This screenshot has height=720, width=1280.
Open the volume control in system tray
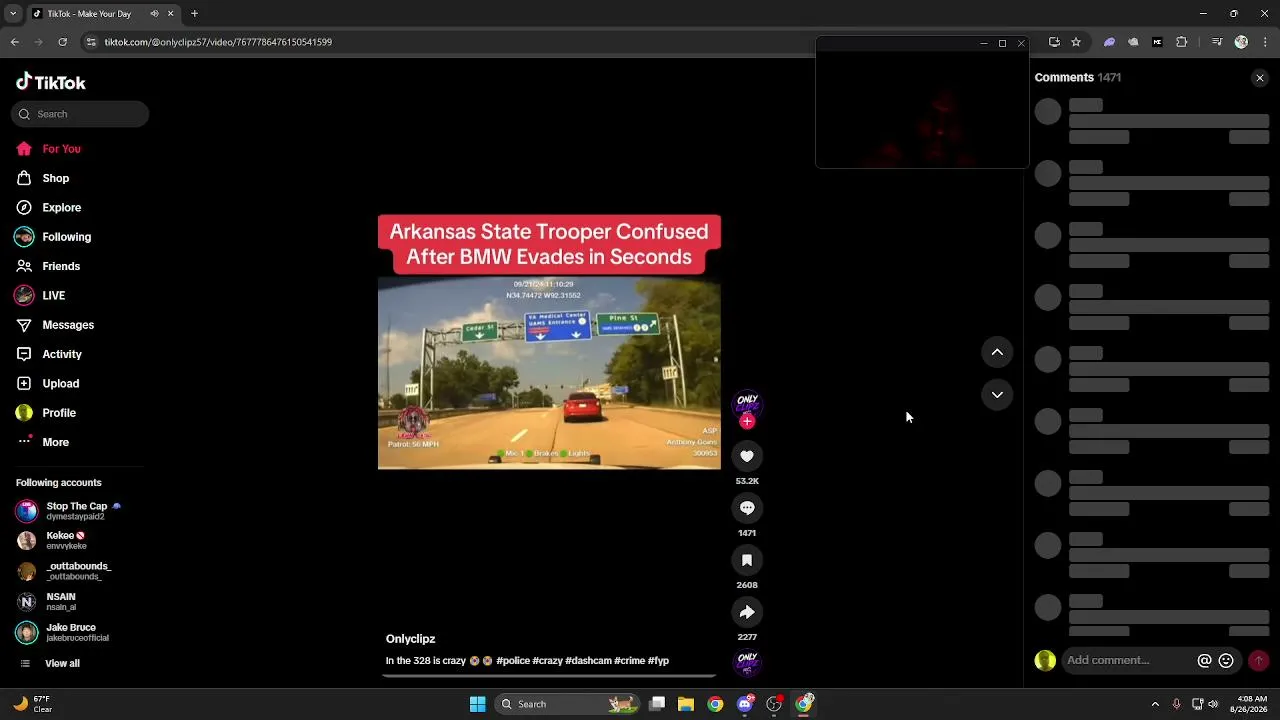1213,704
